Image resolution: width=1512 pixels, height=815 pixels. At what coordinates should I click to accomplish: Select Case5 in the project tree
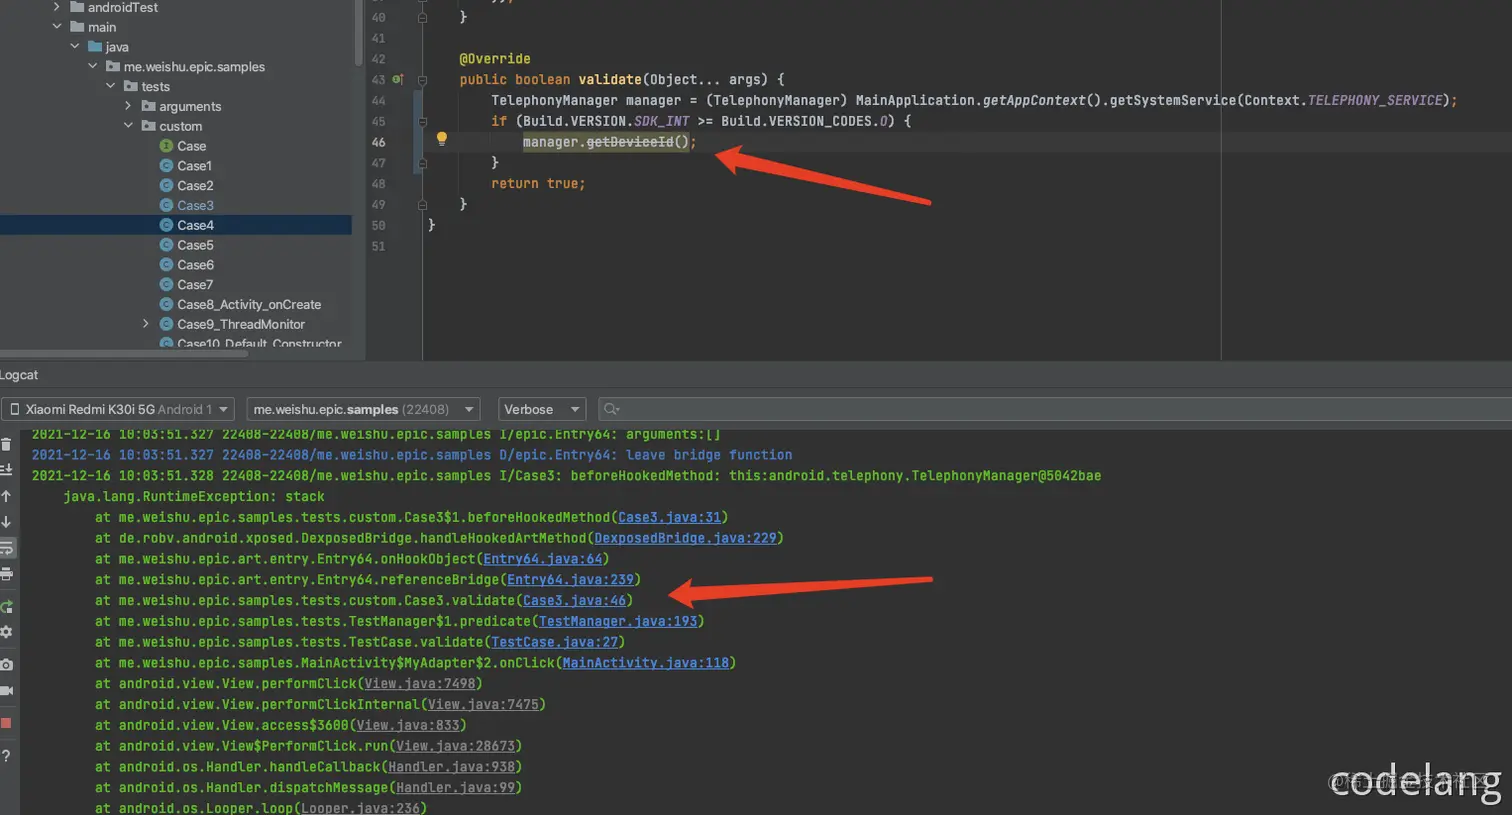[195, 245]
